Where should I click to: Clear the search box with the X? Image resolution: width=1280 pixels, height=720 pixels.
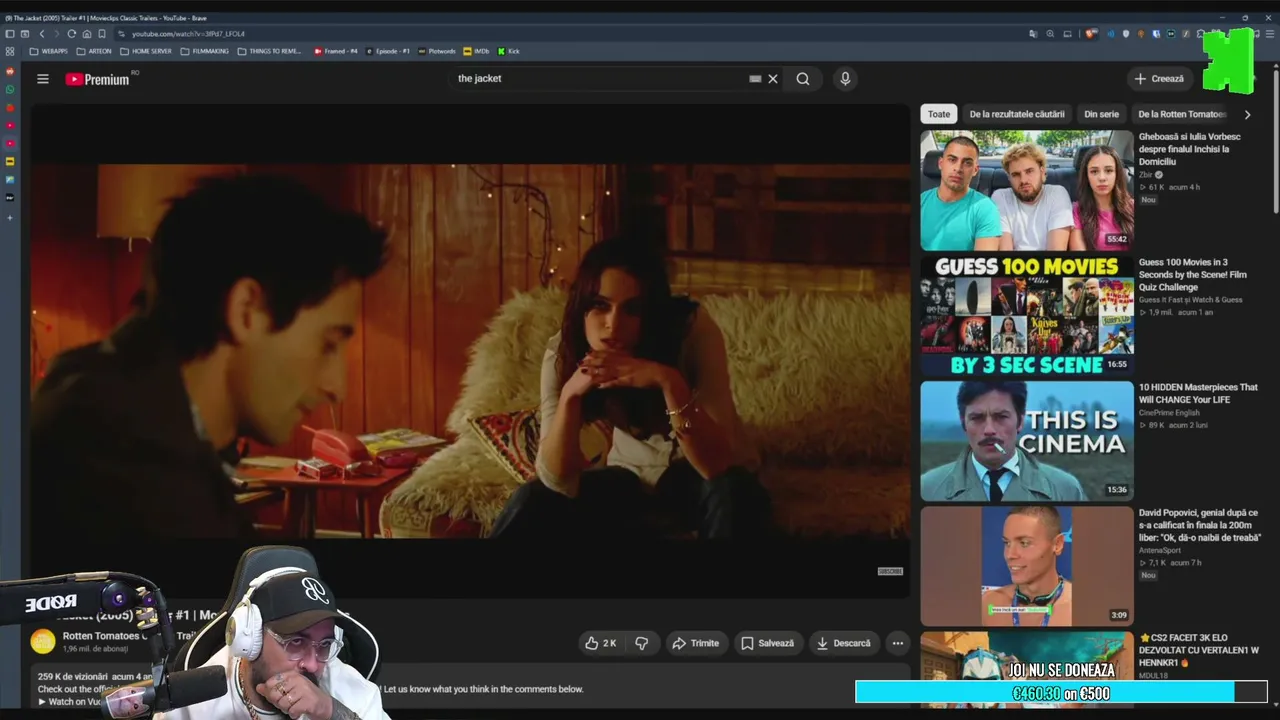773,79
